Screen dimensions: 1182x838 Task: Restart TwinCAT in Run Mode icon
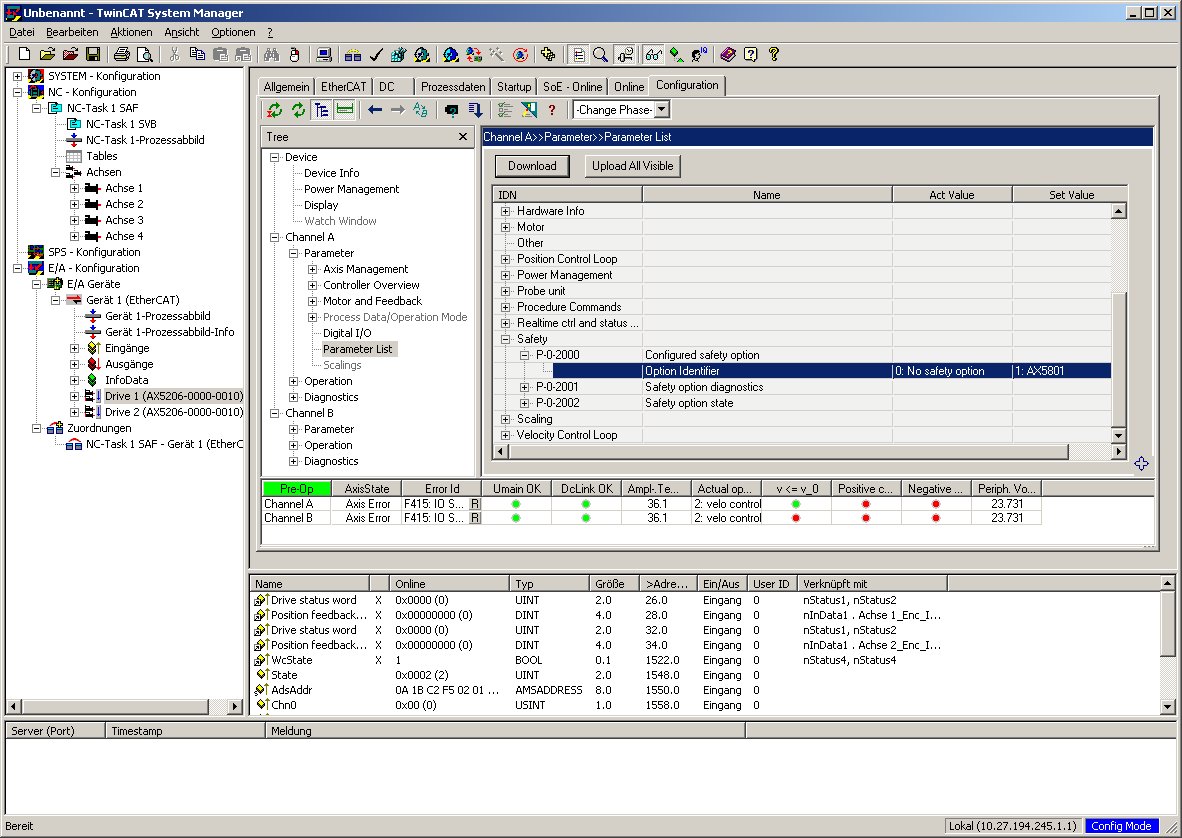[422, 54]
